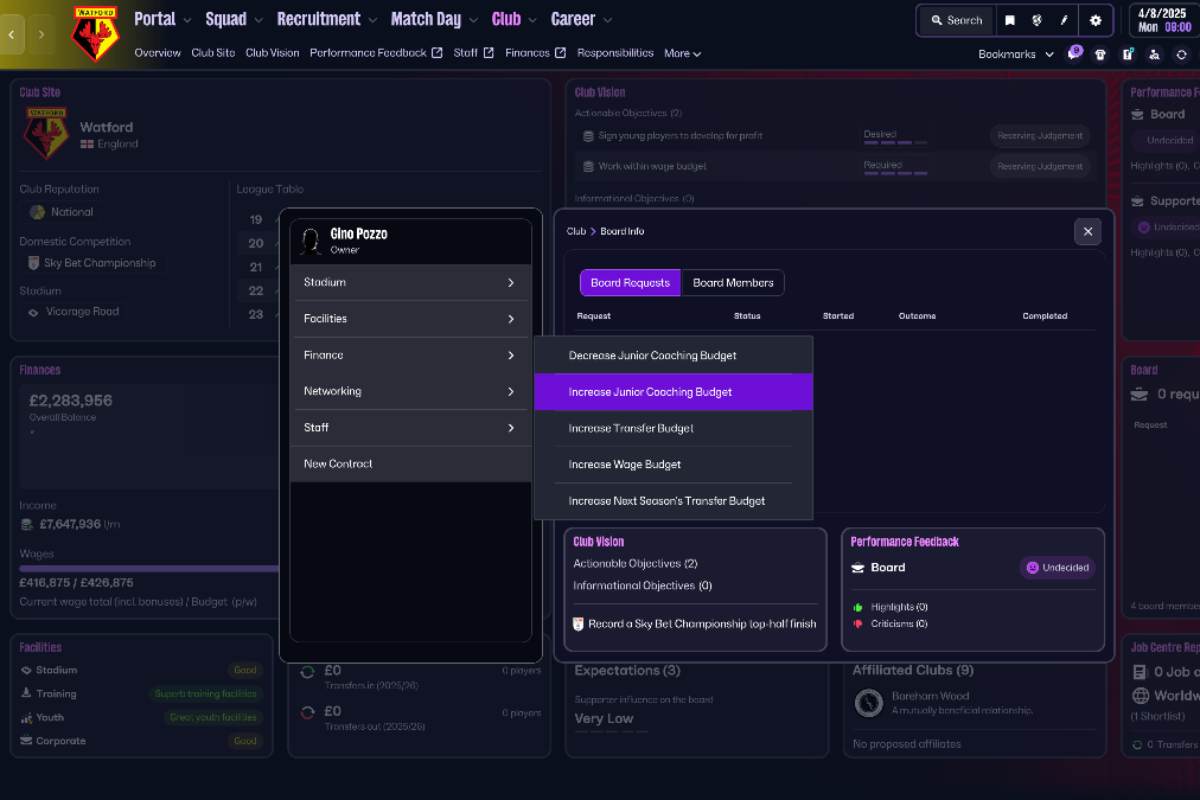Image resolution: width=1200 pixels, height=800 pixels.
Task: Select the Board Requests toggle
Action: click(630, 283)
